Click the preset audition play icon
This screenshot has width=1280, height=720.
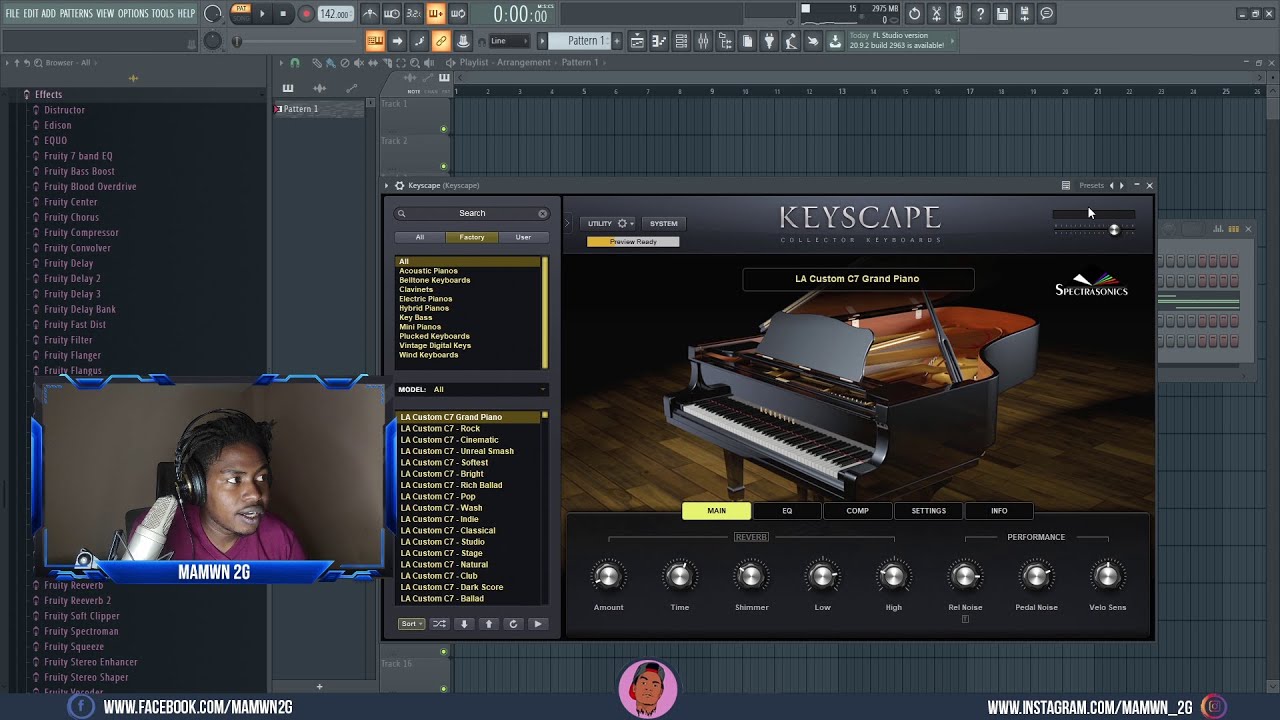(x=538, y=624)
